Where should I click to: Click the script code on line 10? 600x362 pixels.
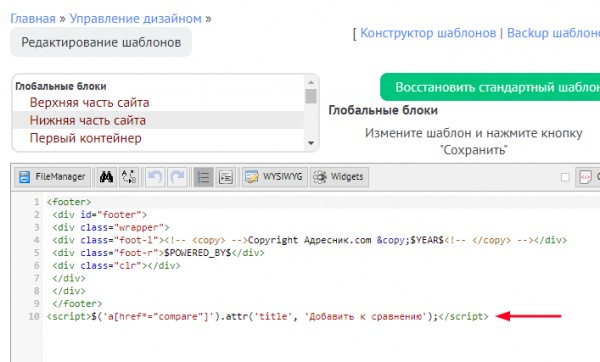coord(267,316)
